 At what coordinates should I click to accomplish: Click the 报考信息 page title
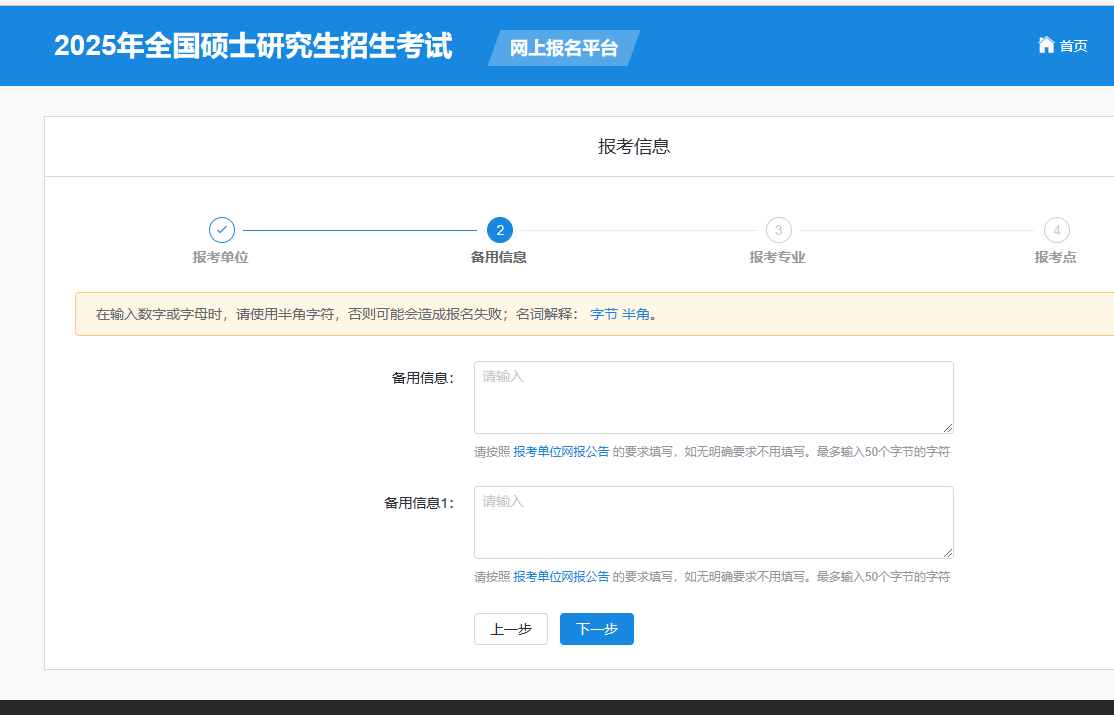[x=633, y=146]
